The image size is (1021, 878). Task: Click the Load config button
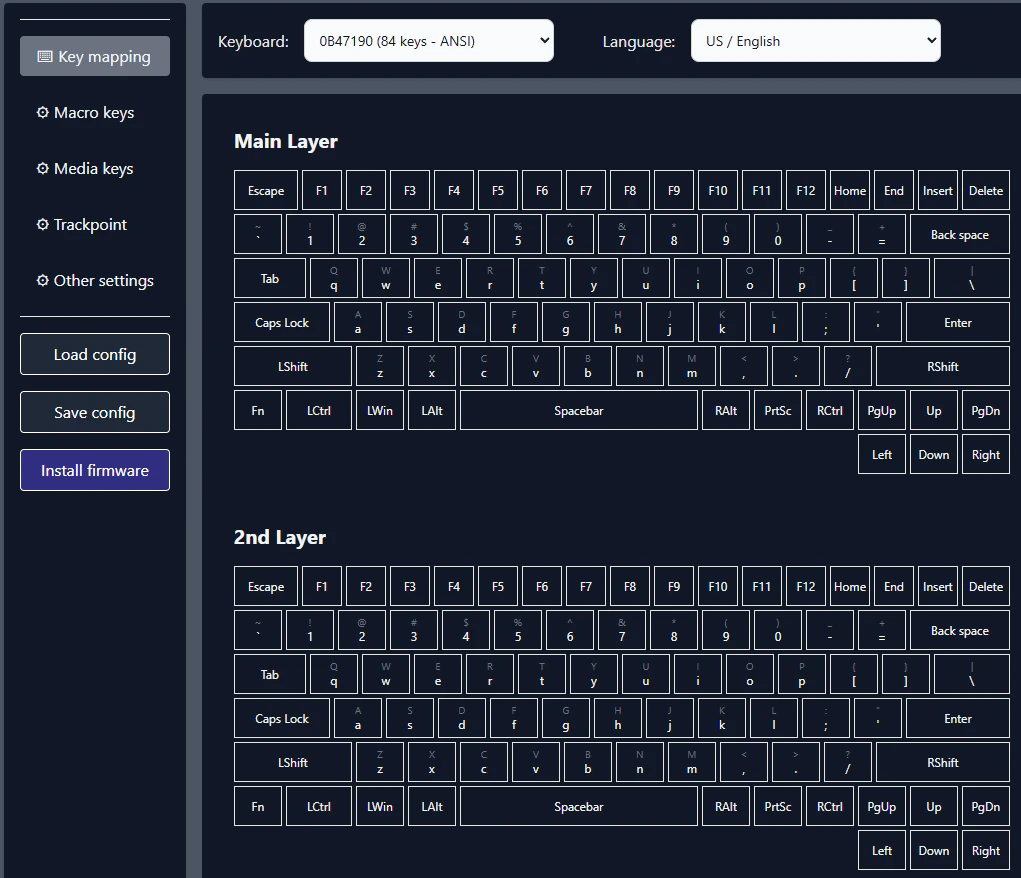click(x=95, y=354)
